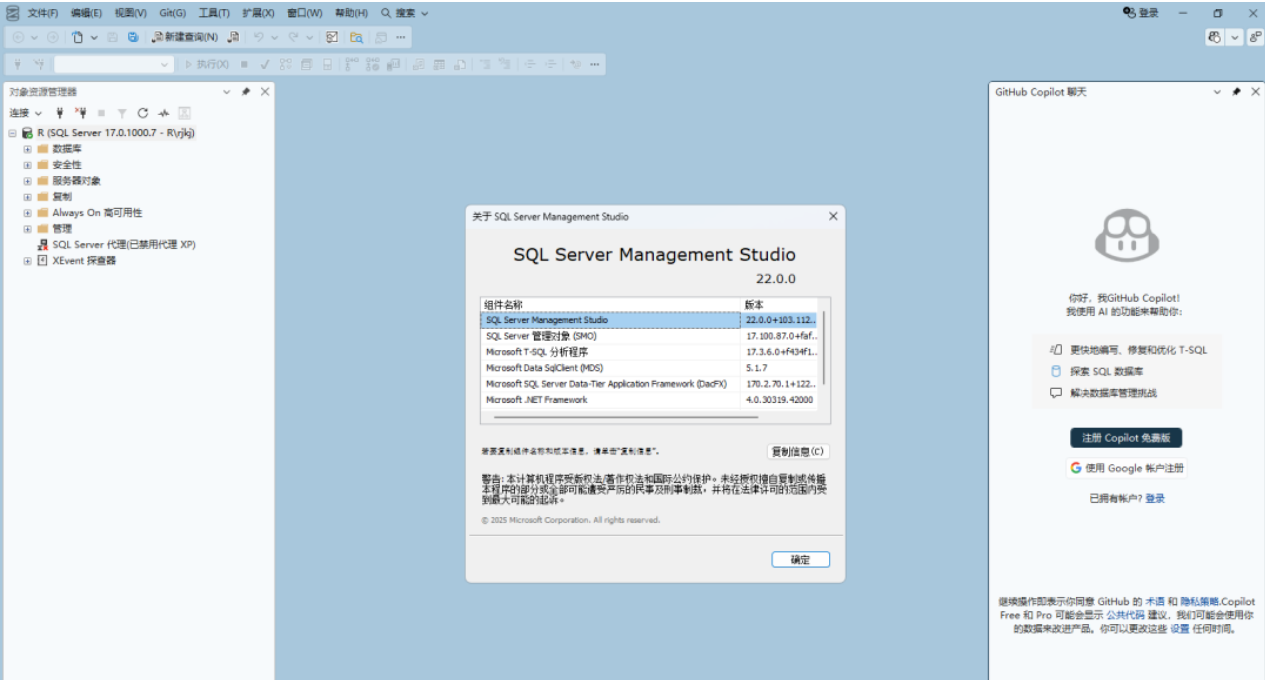Open the dropdown arrow beside the Copilot icon
1265x680 pixels.
[x=1235, y=37]
